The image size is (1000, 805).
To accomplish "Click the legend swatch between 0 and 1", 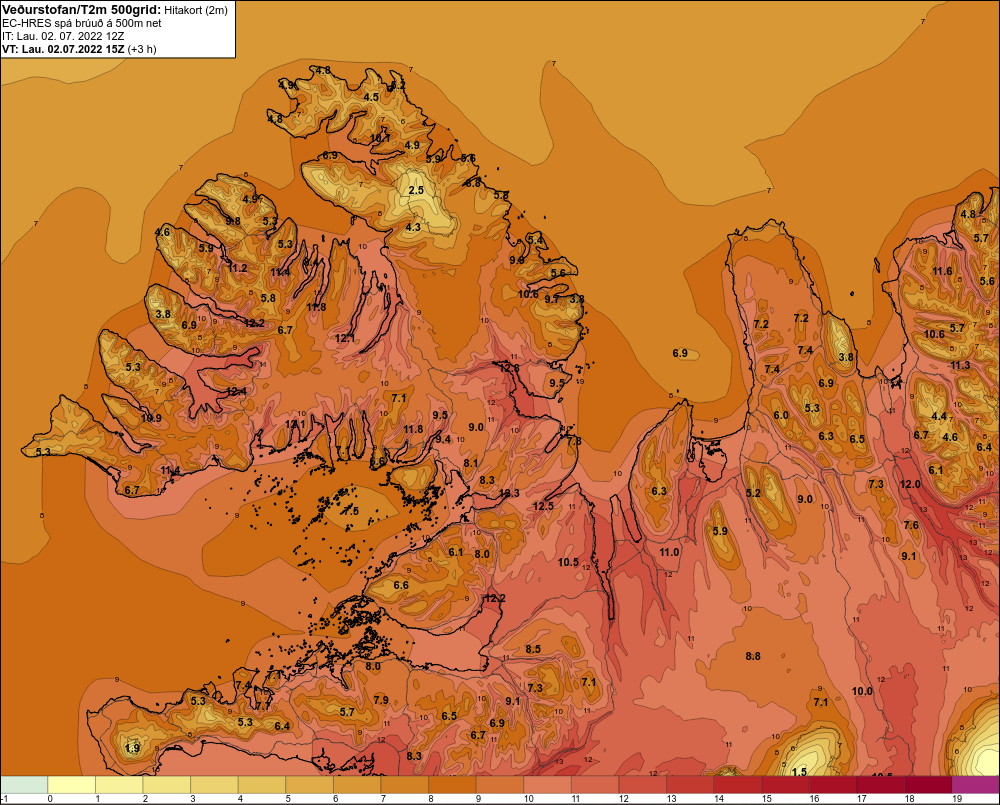I will coord(71,784).
